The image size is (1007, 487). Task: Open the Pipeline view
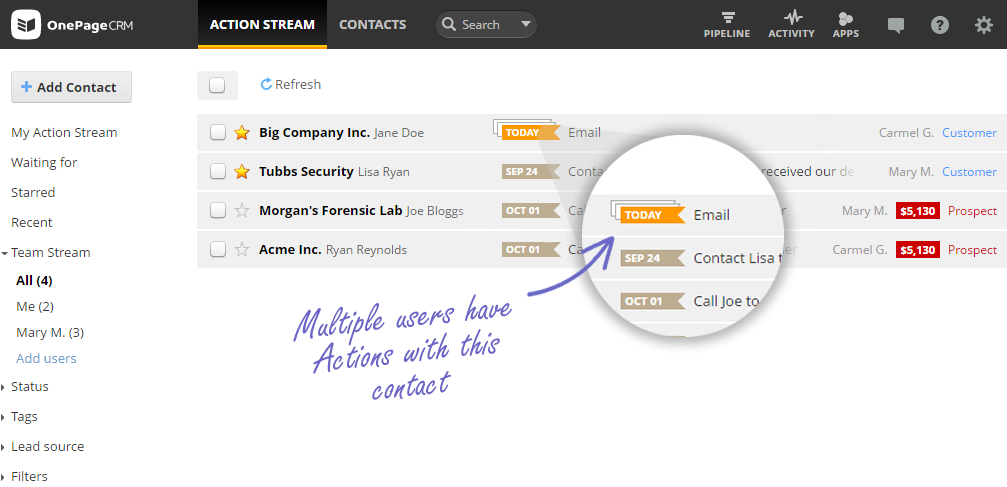pyautogui.click(x=727, y=24)
